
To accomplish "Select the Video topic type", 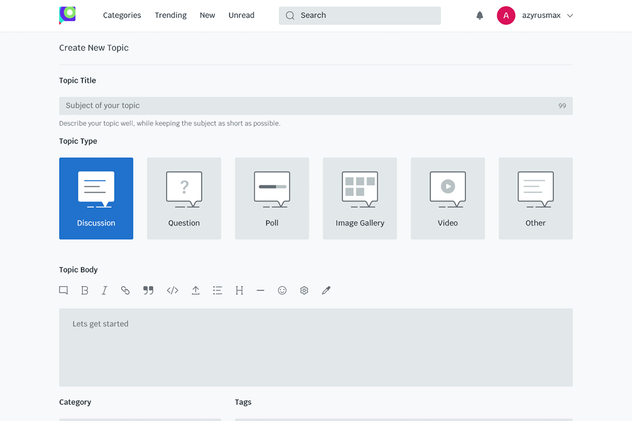I will 447,198.
